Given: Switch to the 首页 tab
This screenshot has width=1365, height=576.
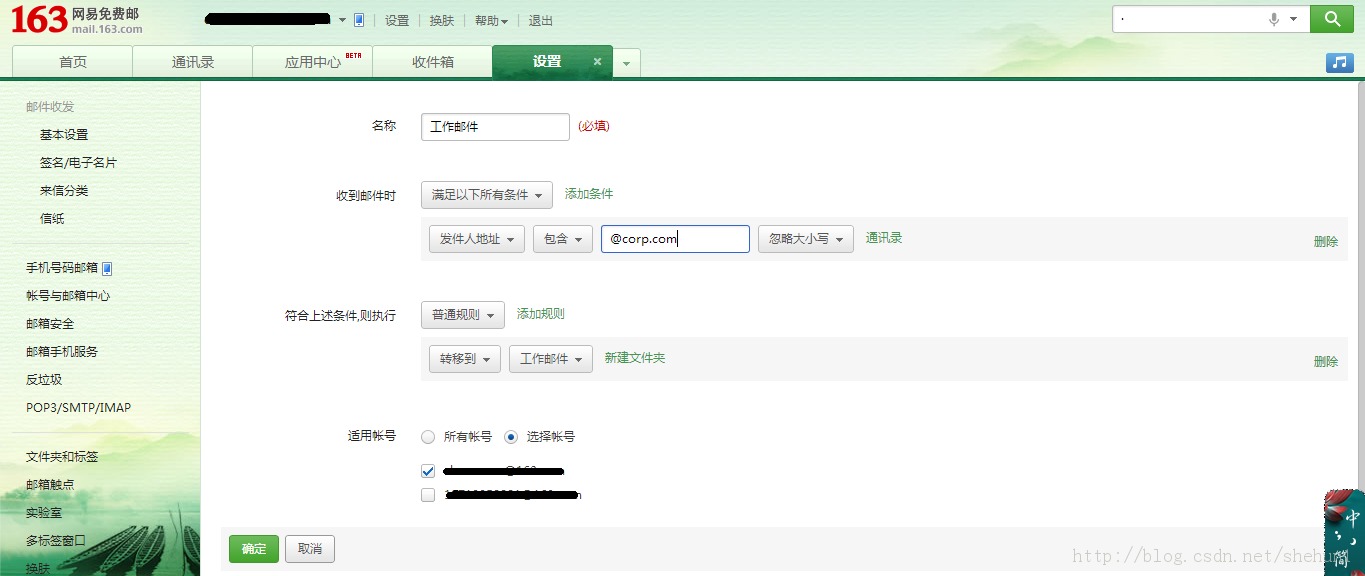Looking at the screenshot, I should pyautogui.click(x=73, y=62).
